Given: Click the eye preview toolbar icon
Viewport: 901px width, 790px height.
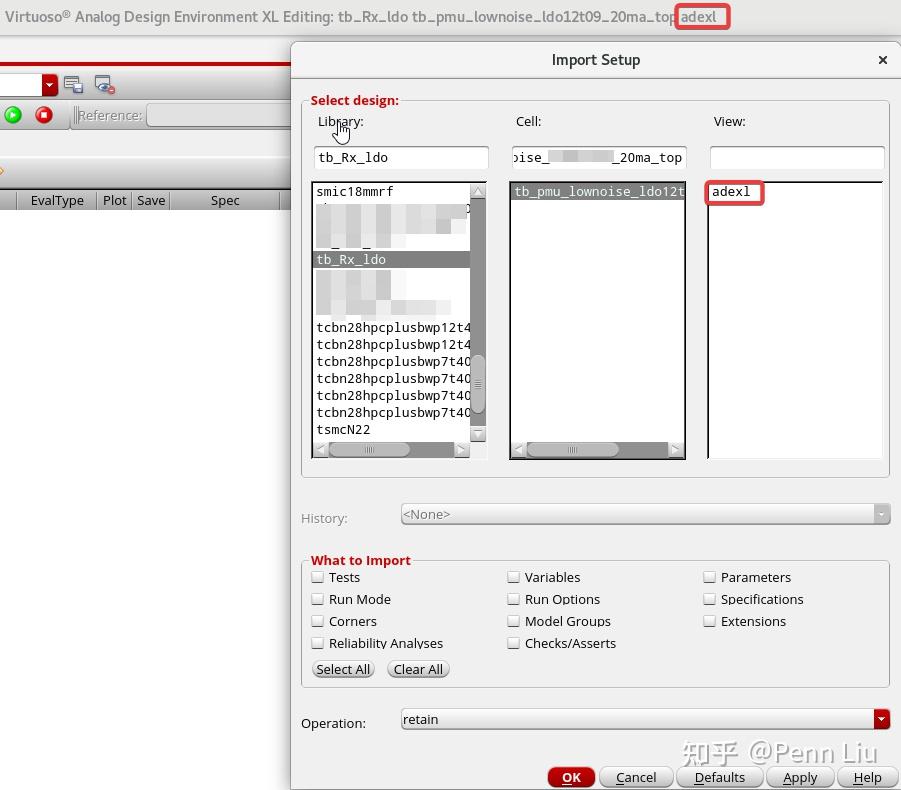Looking at the screenshot, I should (x=105, y=85).
